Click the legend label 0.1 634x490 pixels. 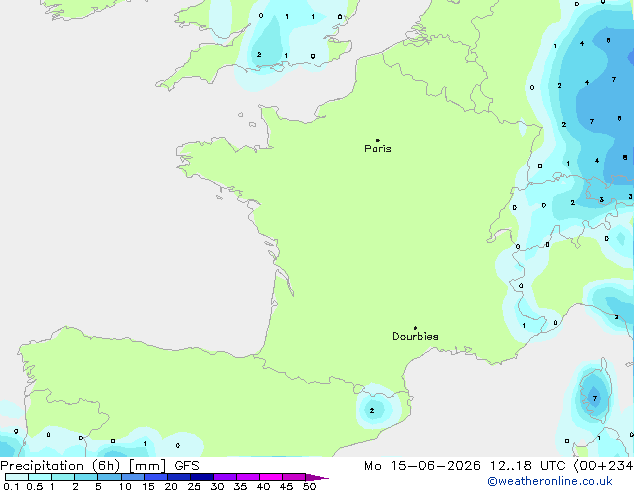click(11, 486)
